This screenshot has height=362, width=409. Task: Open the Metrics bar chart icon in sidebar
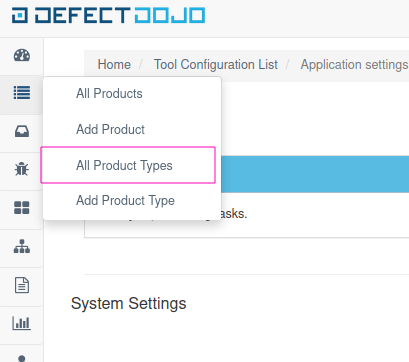[x=22, y=323]
